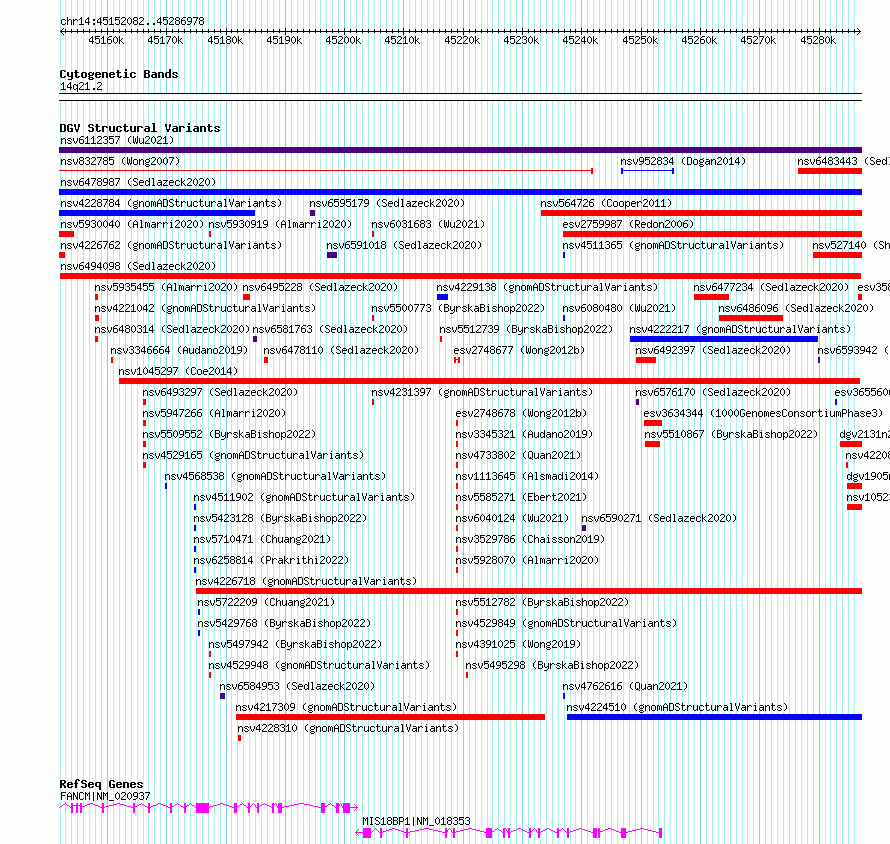Open nsv5500773 (ByrskaBishop2022) variant

(458, 308)
